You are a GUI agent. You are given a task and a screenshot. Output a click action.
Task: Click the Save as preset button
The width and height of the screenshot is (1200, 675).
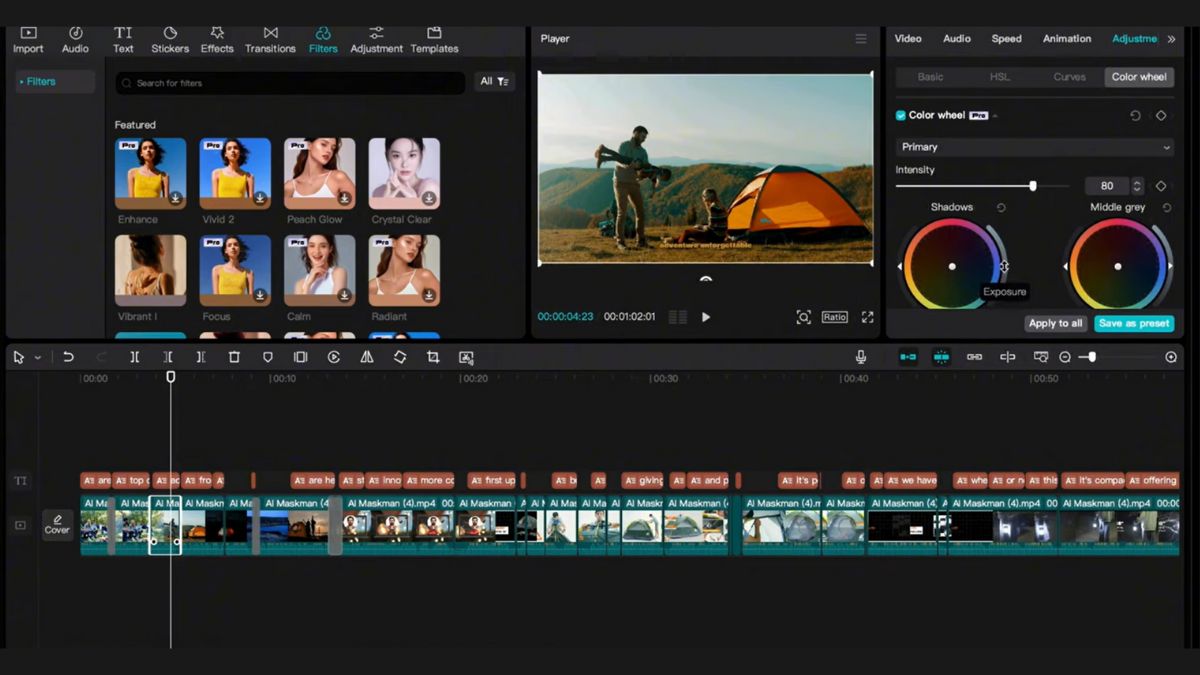click(x=1134, y=323)
